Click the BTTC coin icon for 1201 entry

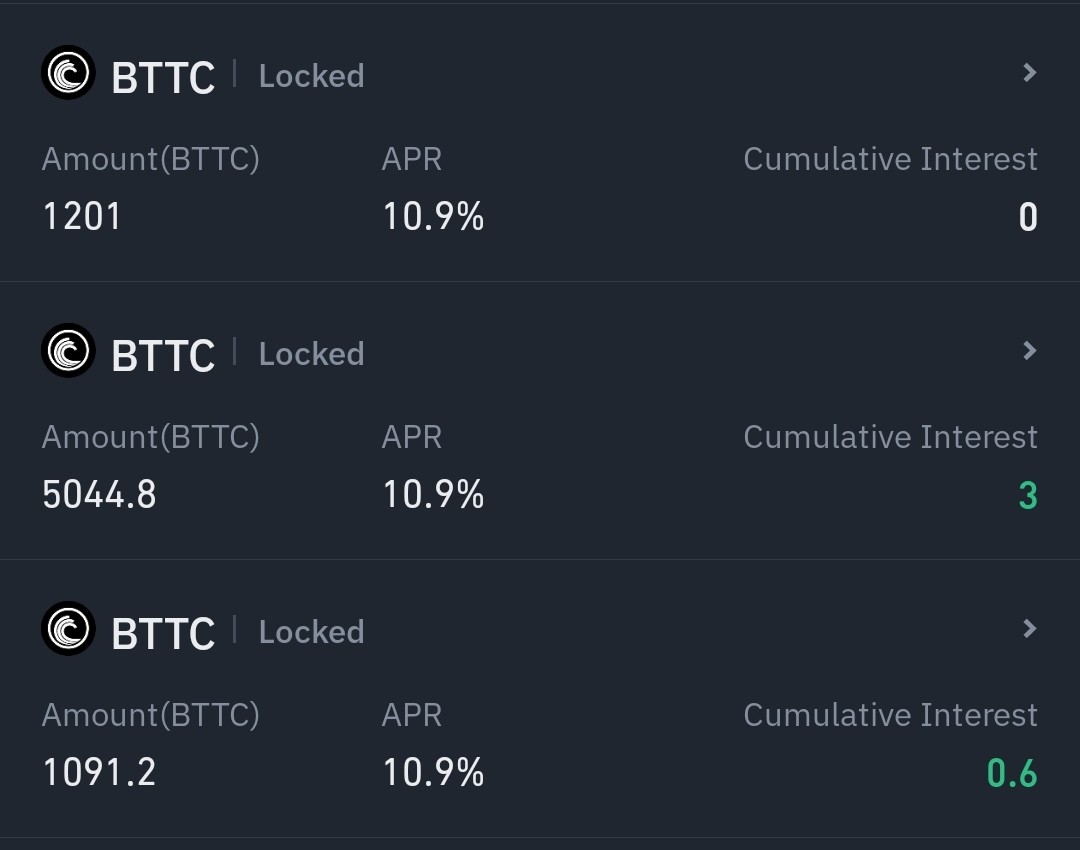[x=68, y=73]
